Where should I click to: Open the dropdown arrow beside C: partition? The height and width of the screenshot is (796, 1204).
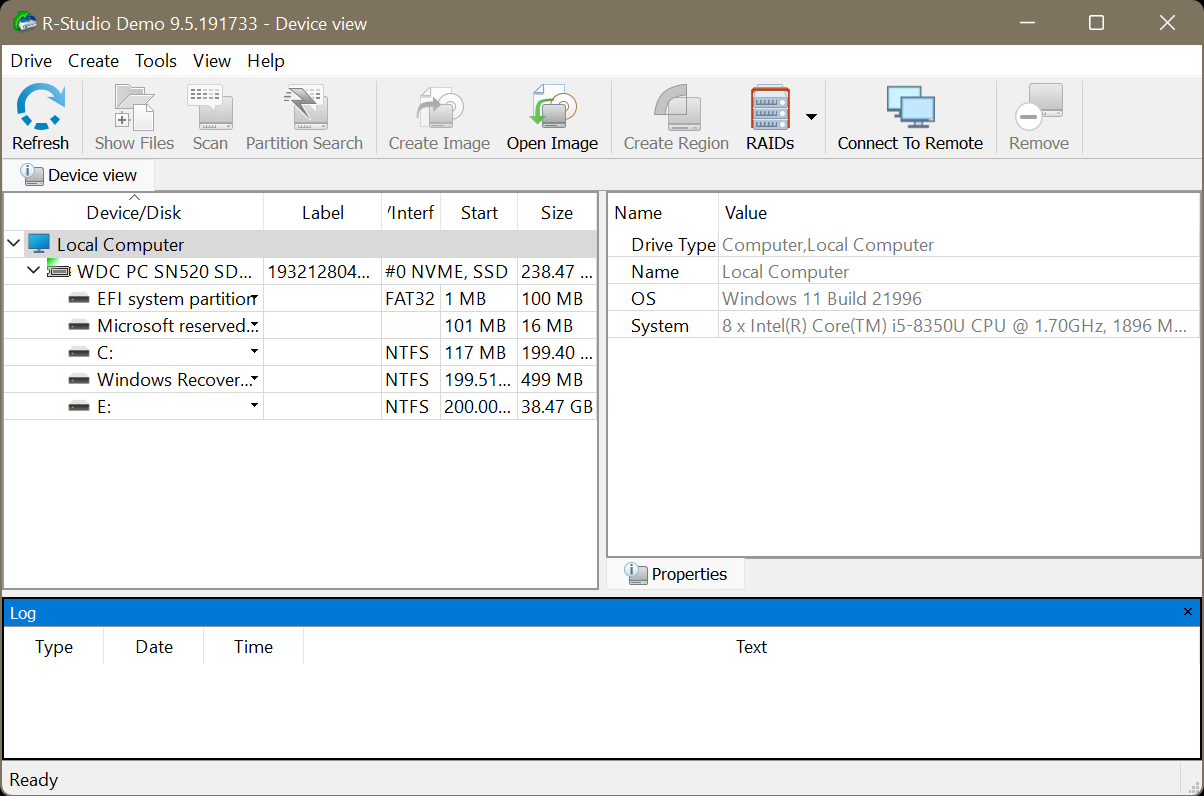pyautogui.click(x=254, y=352)
